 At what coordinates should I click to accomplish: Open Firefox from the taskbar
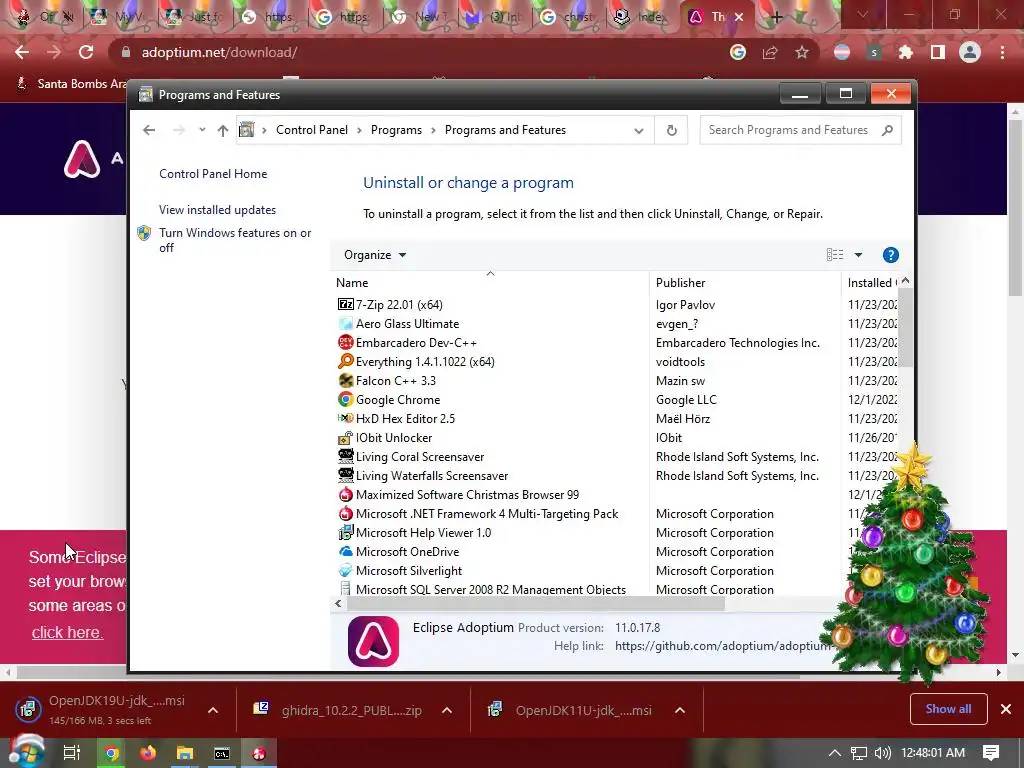pos(148,753)
